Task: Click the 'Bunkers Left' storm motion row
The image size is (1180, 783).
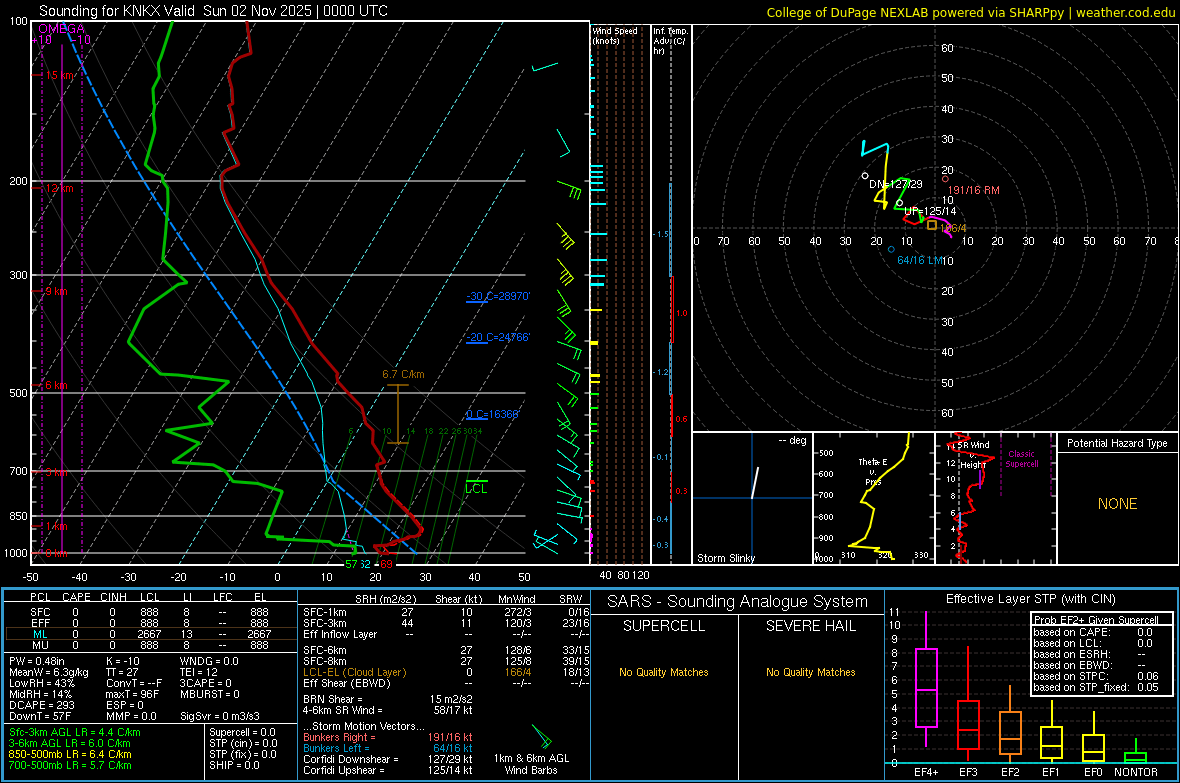Action: 388,748
